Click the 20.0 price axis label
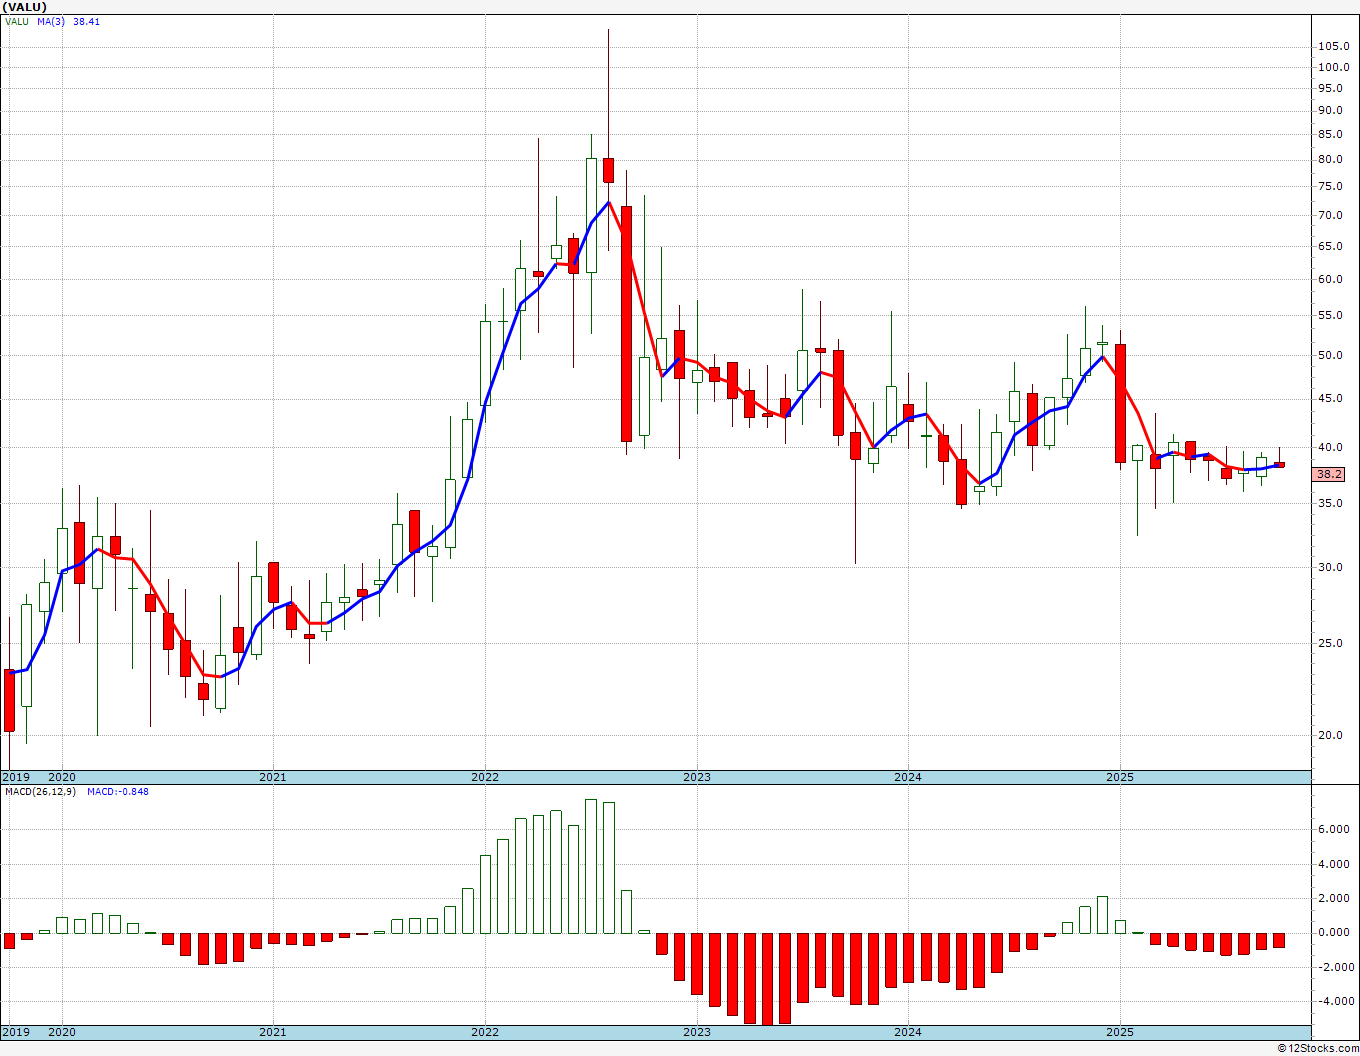This screenshot has width=1360, height=1056. coord(1332,735)
